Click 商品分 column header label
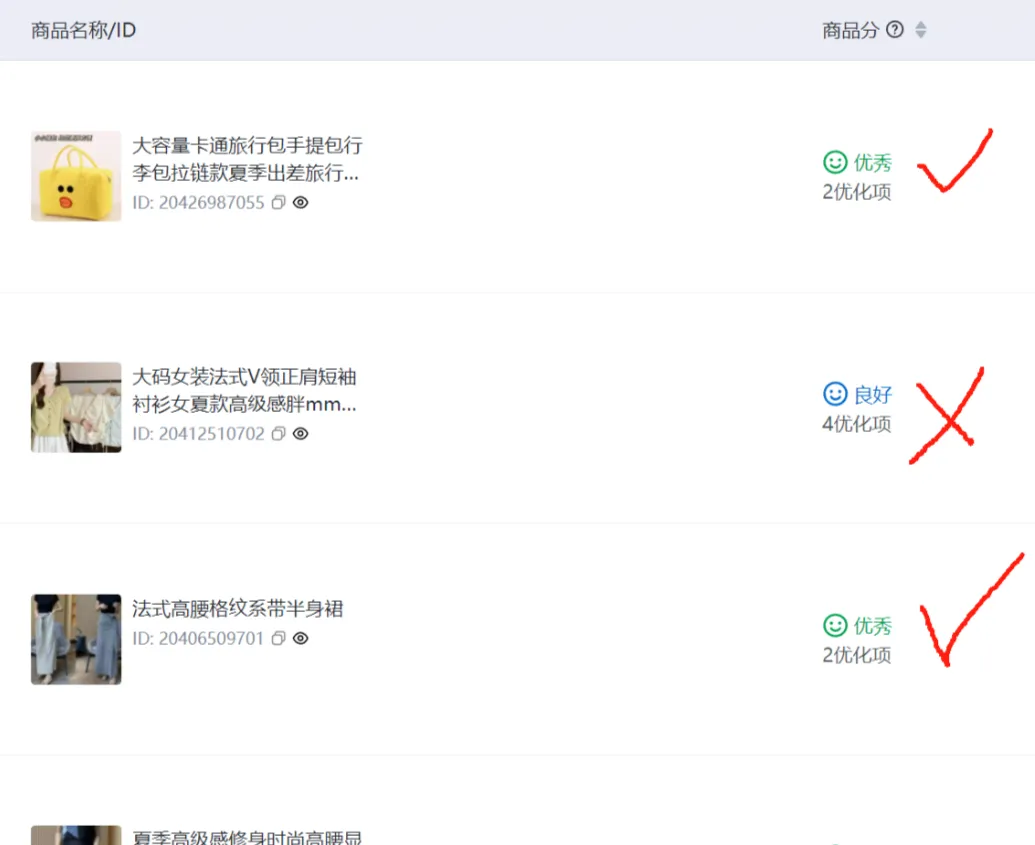Image resolution: width=1035 pixels, height=845 pixels. 850,30
